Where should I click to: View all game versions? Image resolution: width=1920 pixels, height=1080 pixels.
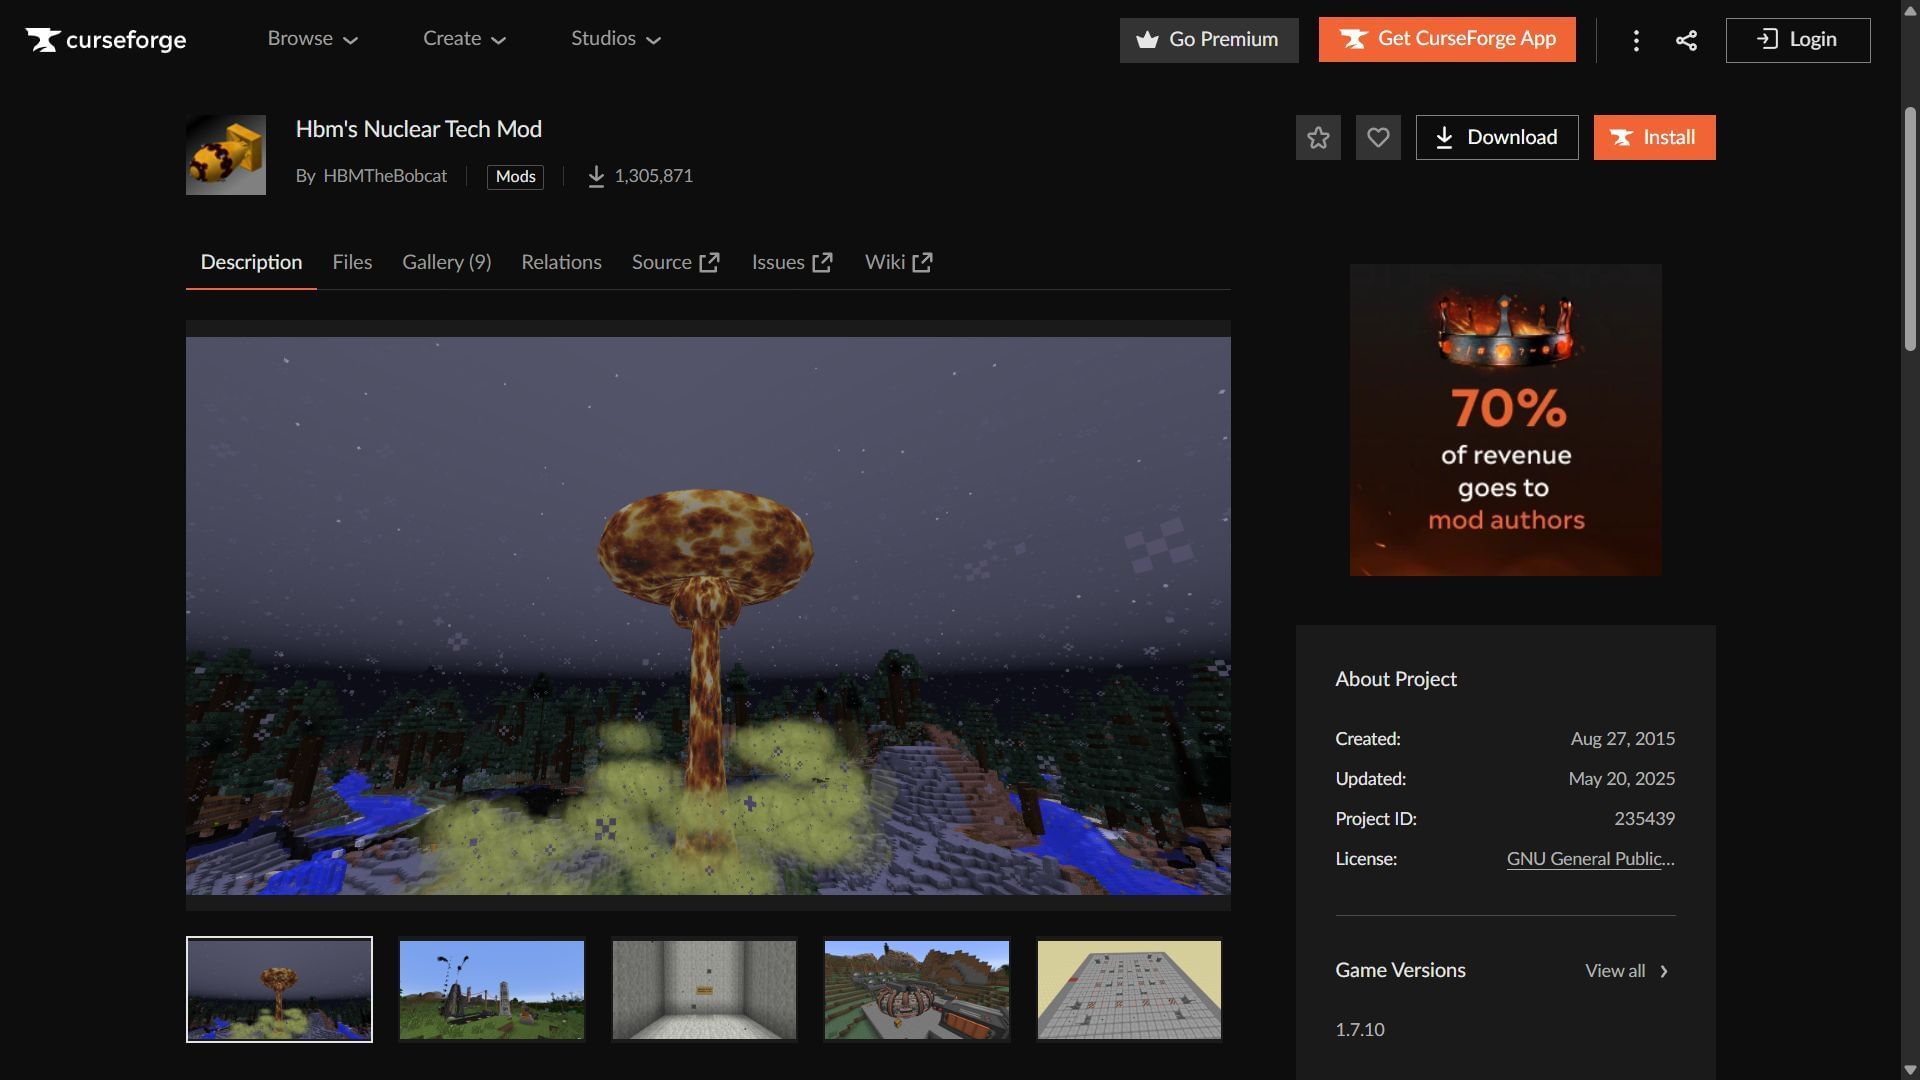(1626, 971)
